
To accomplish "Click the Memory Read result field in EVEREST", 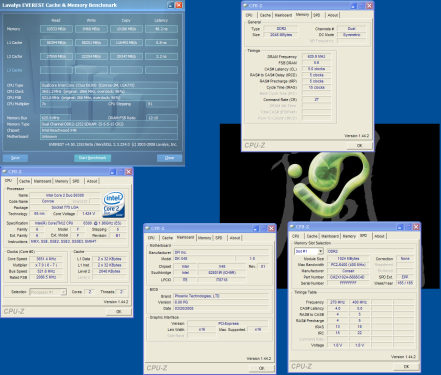I will point(56,29).
